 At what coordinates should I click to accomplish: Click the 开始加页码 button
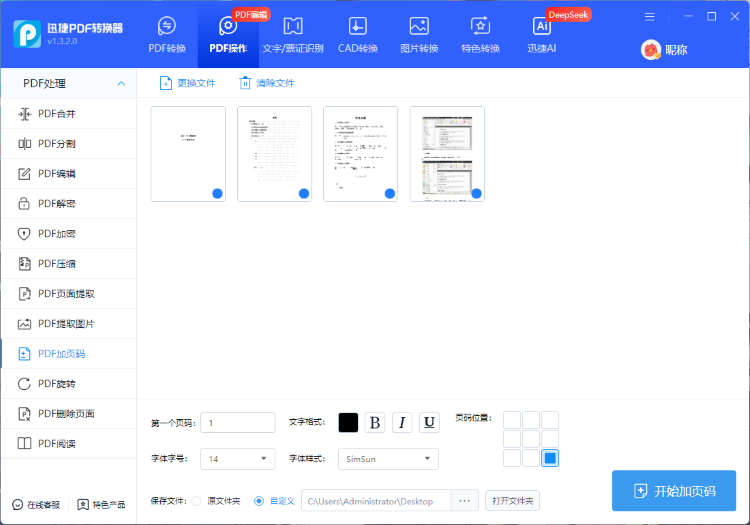coord(674,491)
